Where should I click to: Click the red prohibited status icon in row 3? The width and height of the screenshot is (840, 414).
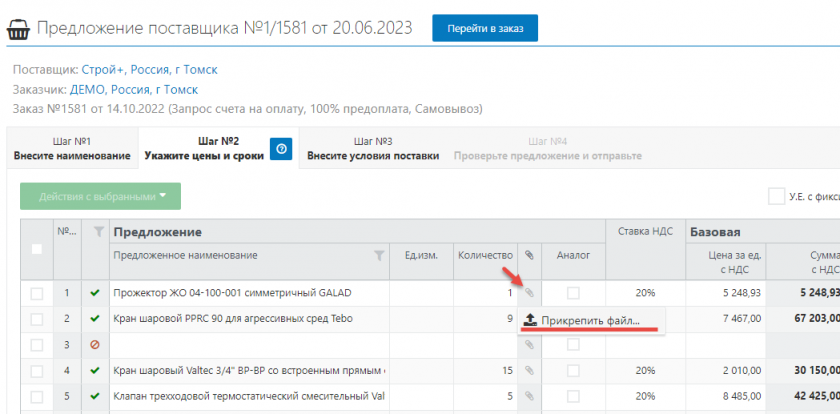click(95, 345)
